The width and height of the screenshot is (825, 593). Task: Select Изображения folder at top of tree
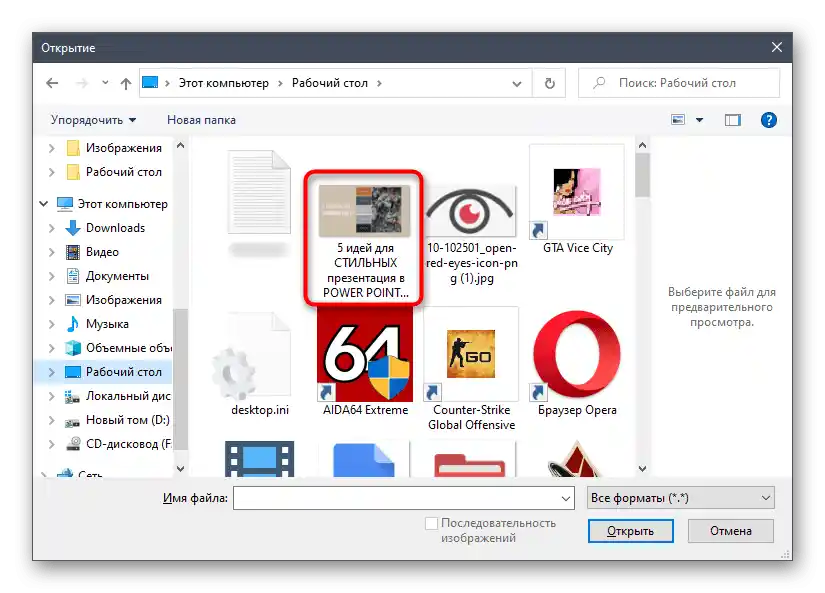pyautogui.click(x=114, y=148)
